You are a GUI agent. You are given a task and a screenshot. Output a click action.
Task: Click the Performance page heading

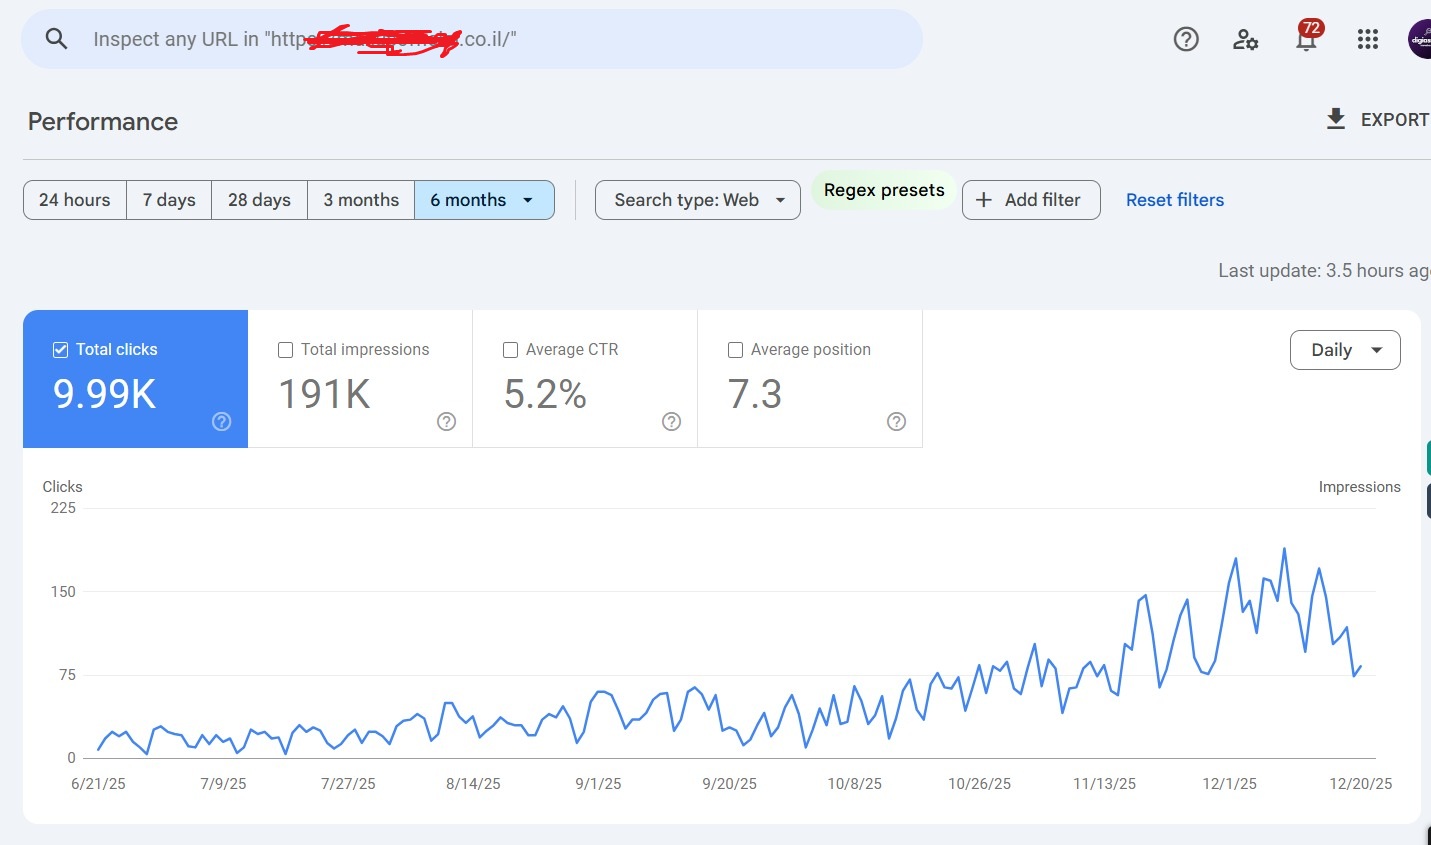point(103,121)
